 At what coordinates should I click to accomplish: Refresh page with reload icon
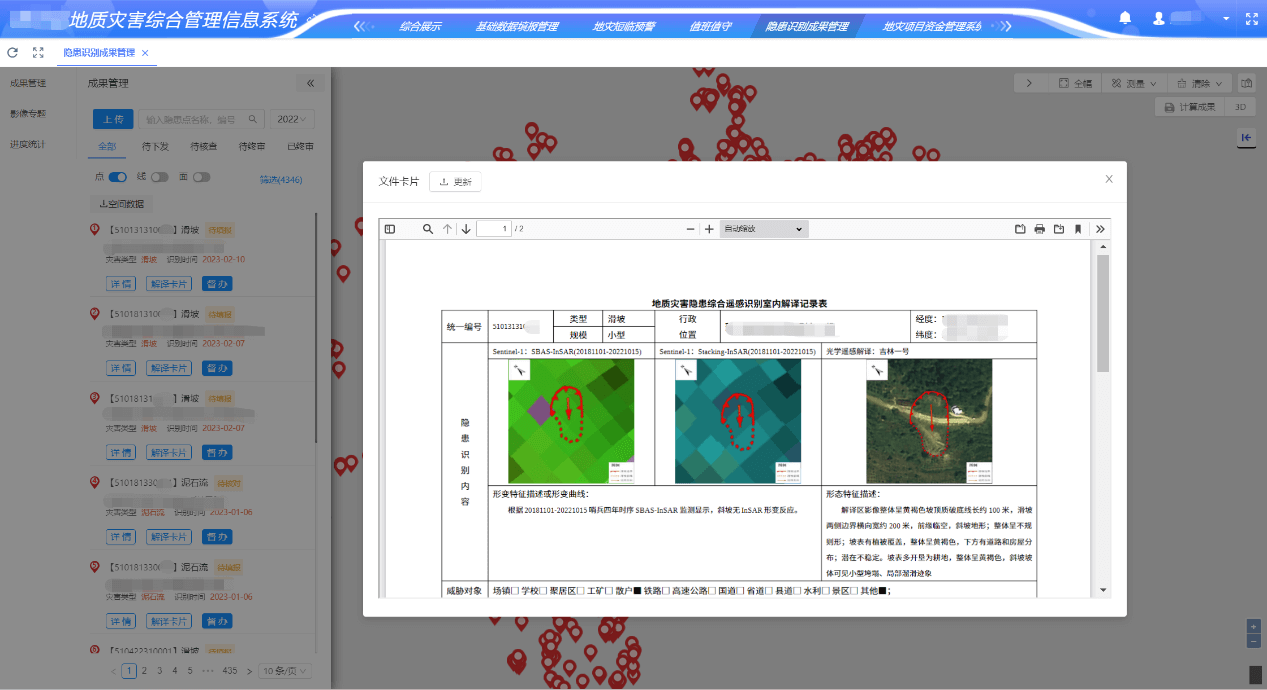[13, 52]
